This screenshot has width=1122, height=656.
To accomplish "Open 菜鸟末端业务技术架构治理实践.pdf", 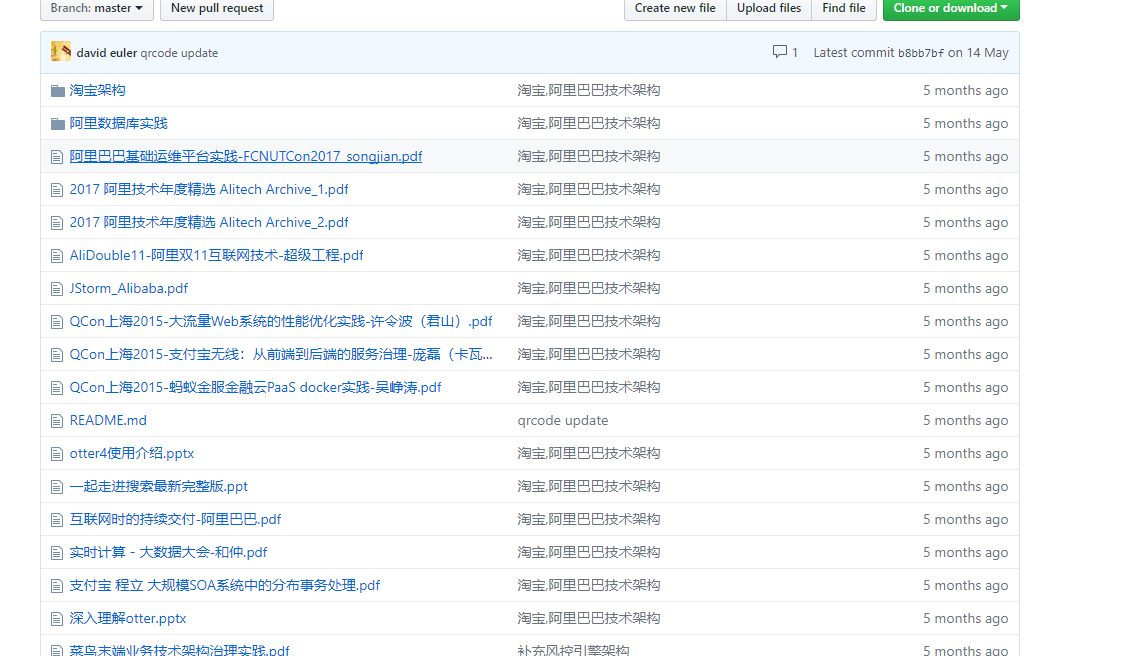I will tap(180, 650).
